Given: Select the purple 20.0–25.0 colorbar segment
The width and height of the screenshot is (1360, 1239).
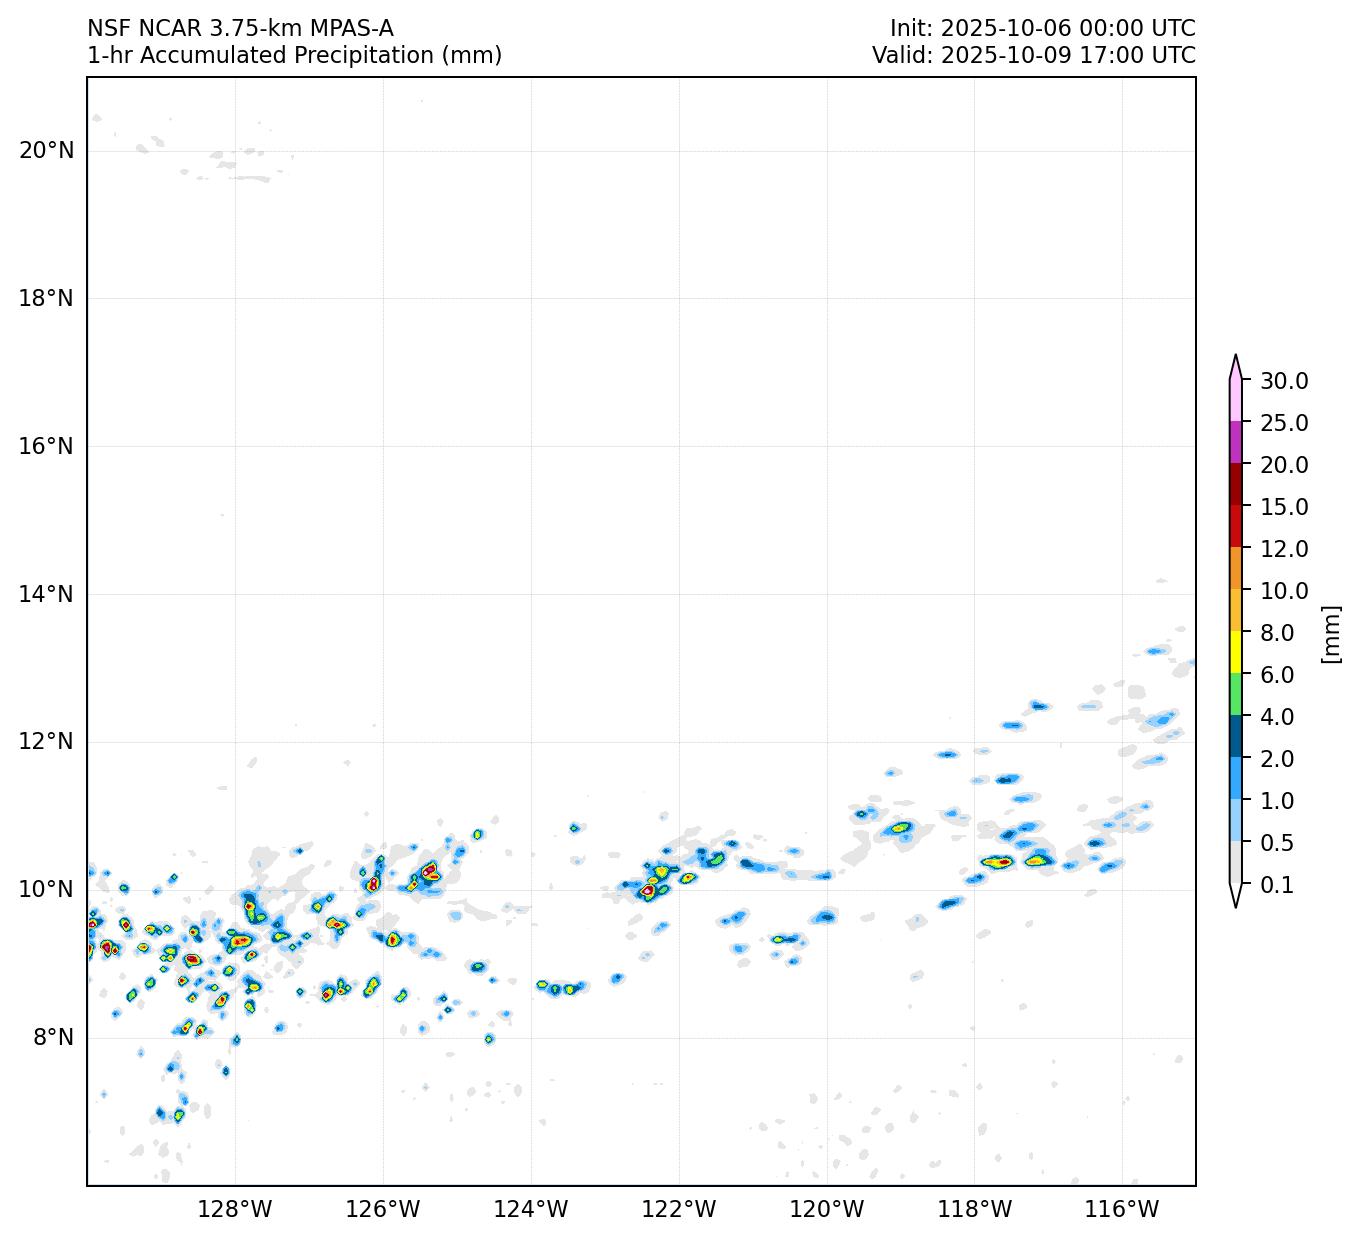Looking at the screenshot, I should [x=1236, y=442].
